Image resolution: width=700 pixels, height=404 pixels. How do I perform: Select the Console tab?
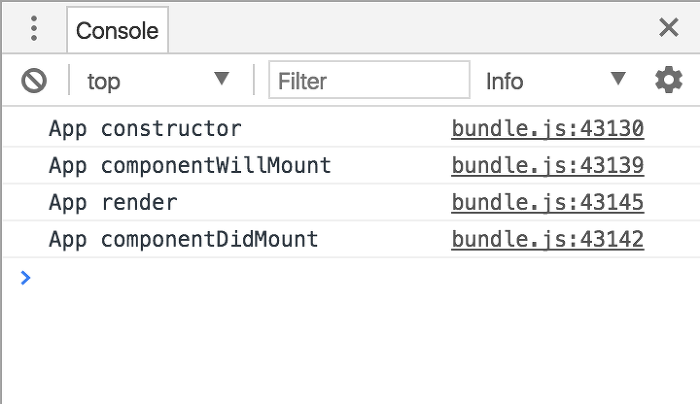[x=117, y=30]
